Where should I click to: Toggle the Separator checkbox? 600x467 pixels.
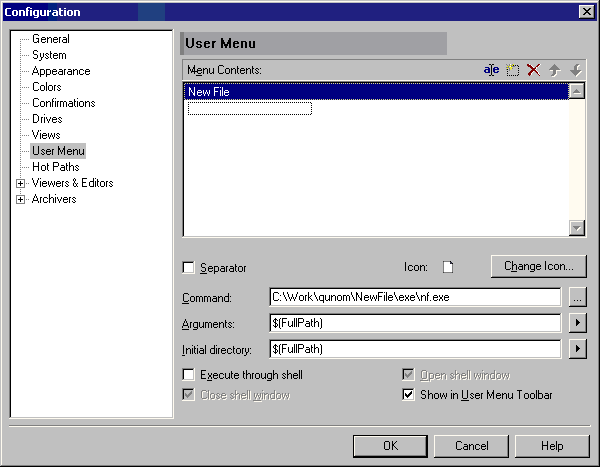point(188,267)
